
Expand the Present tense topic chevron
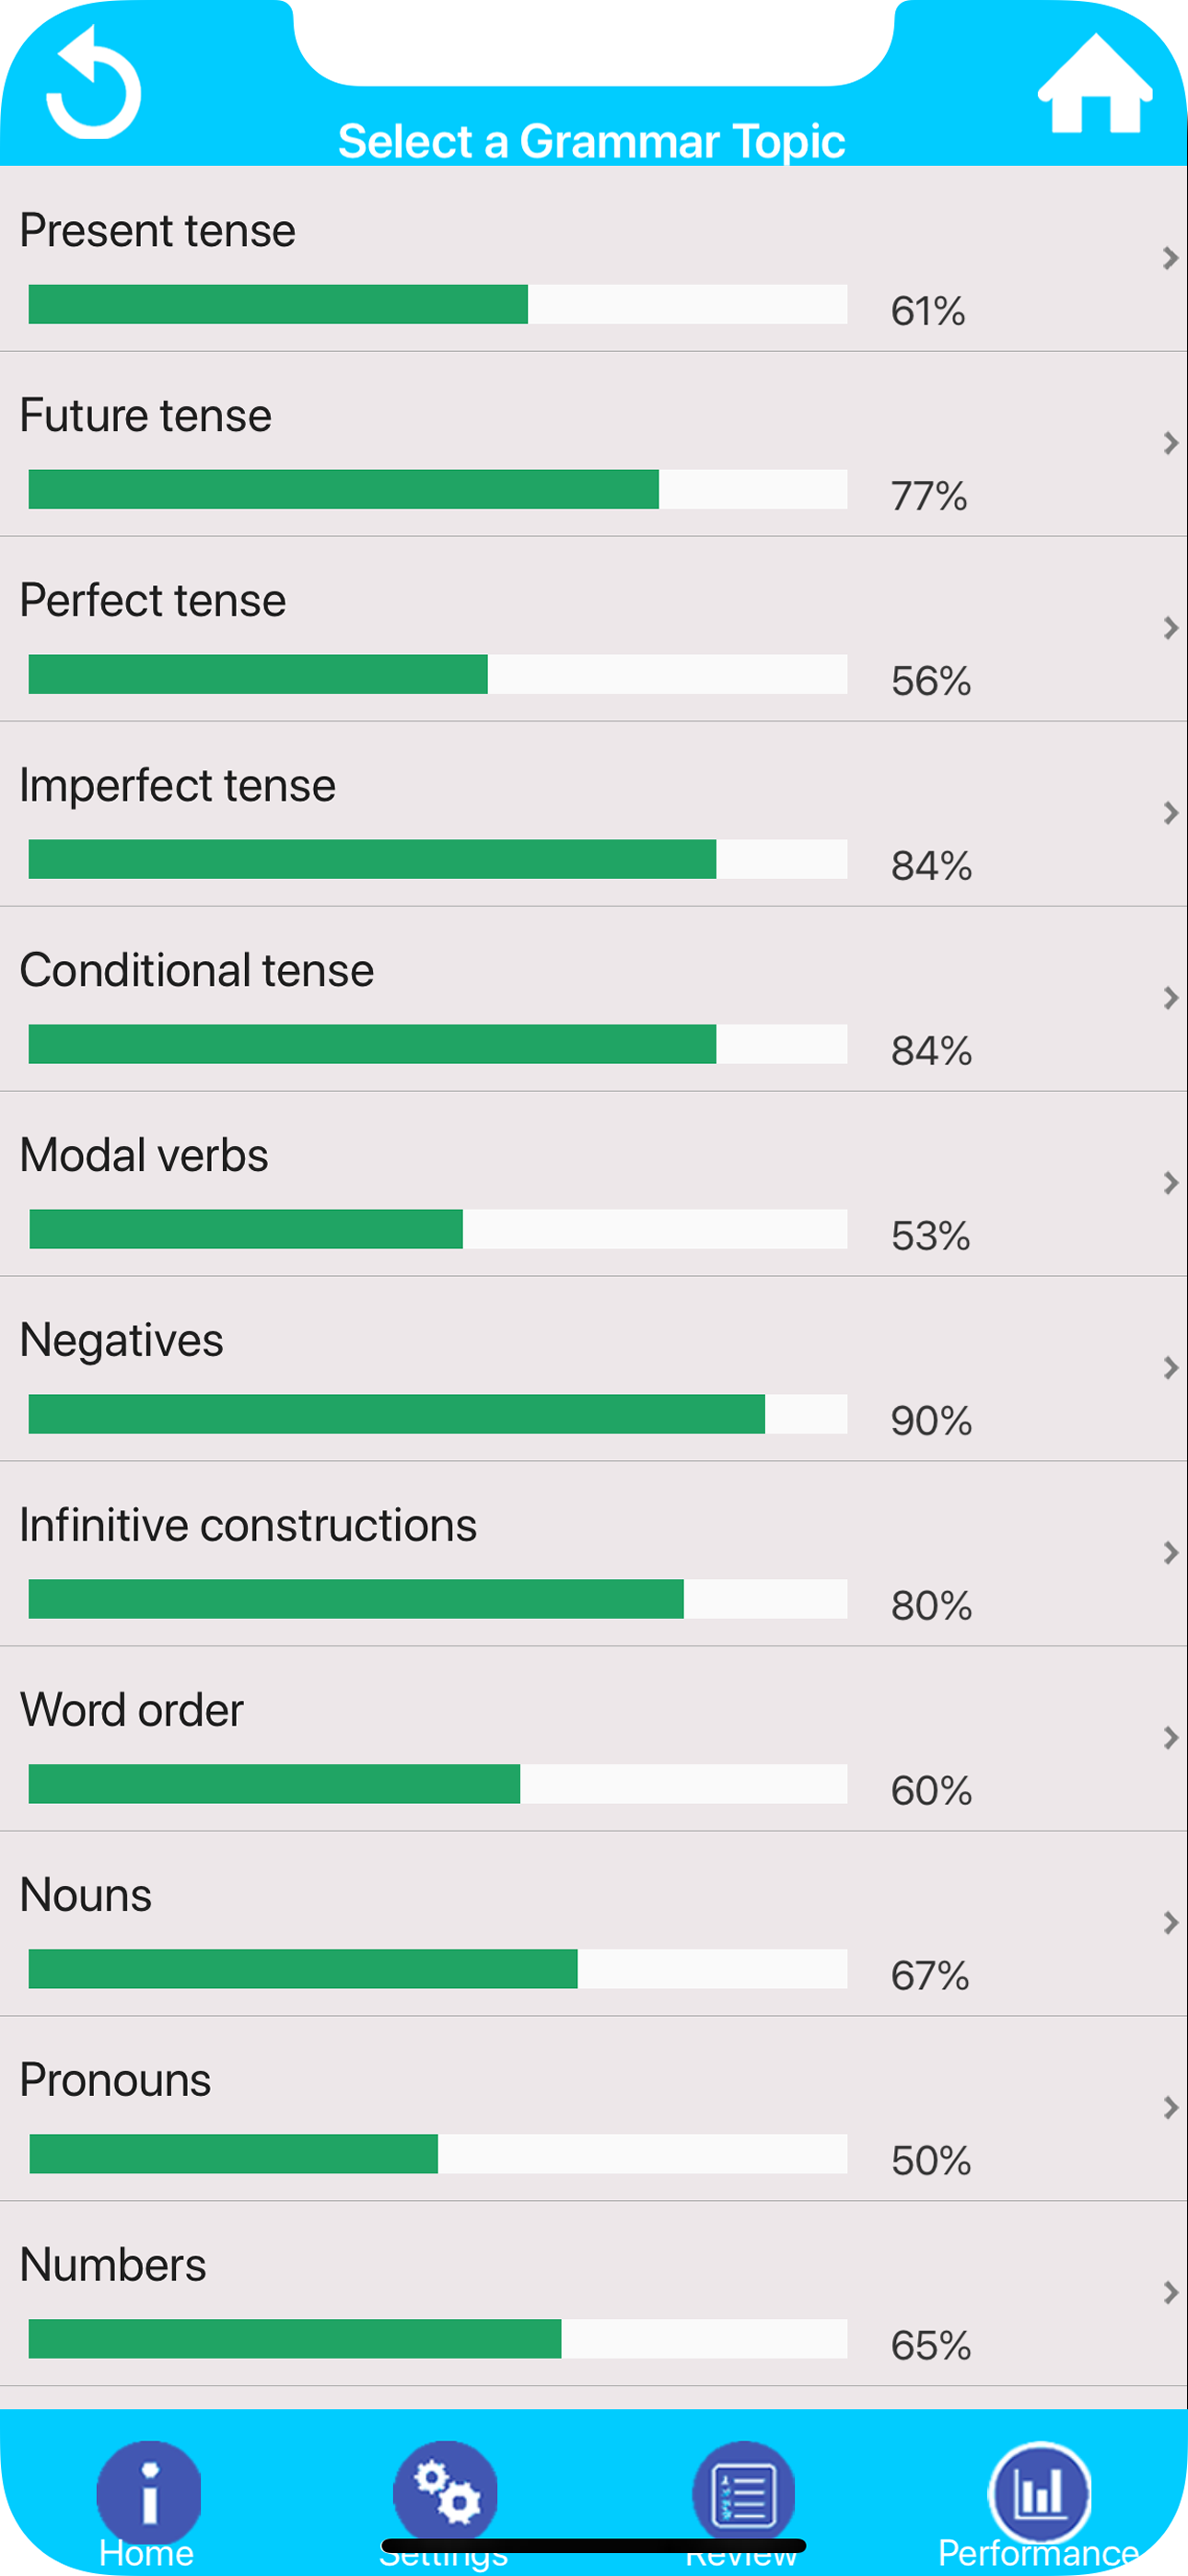click(x=1170, y=259)
